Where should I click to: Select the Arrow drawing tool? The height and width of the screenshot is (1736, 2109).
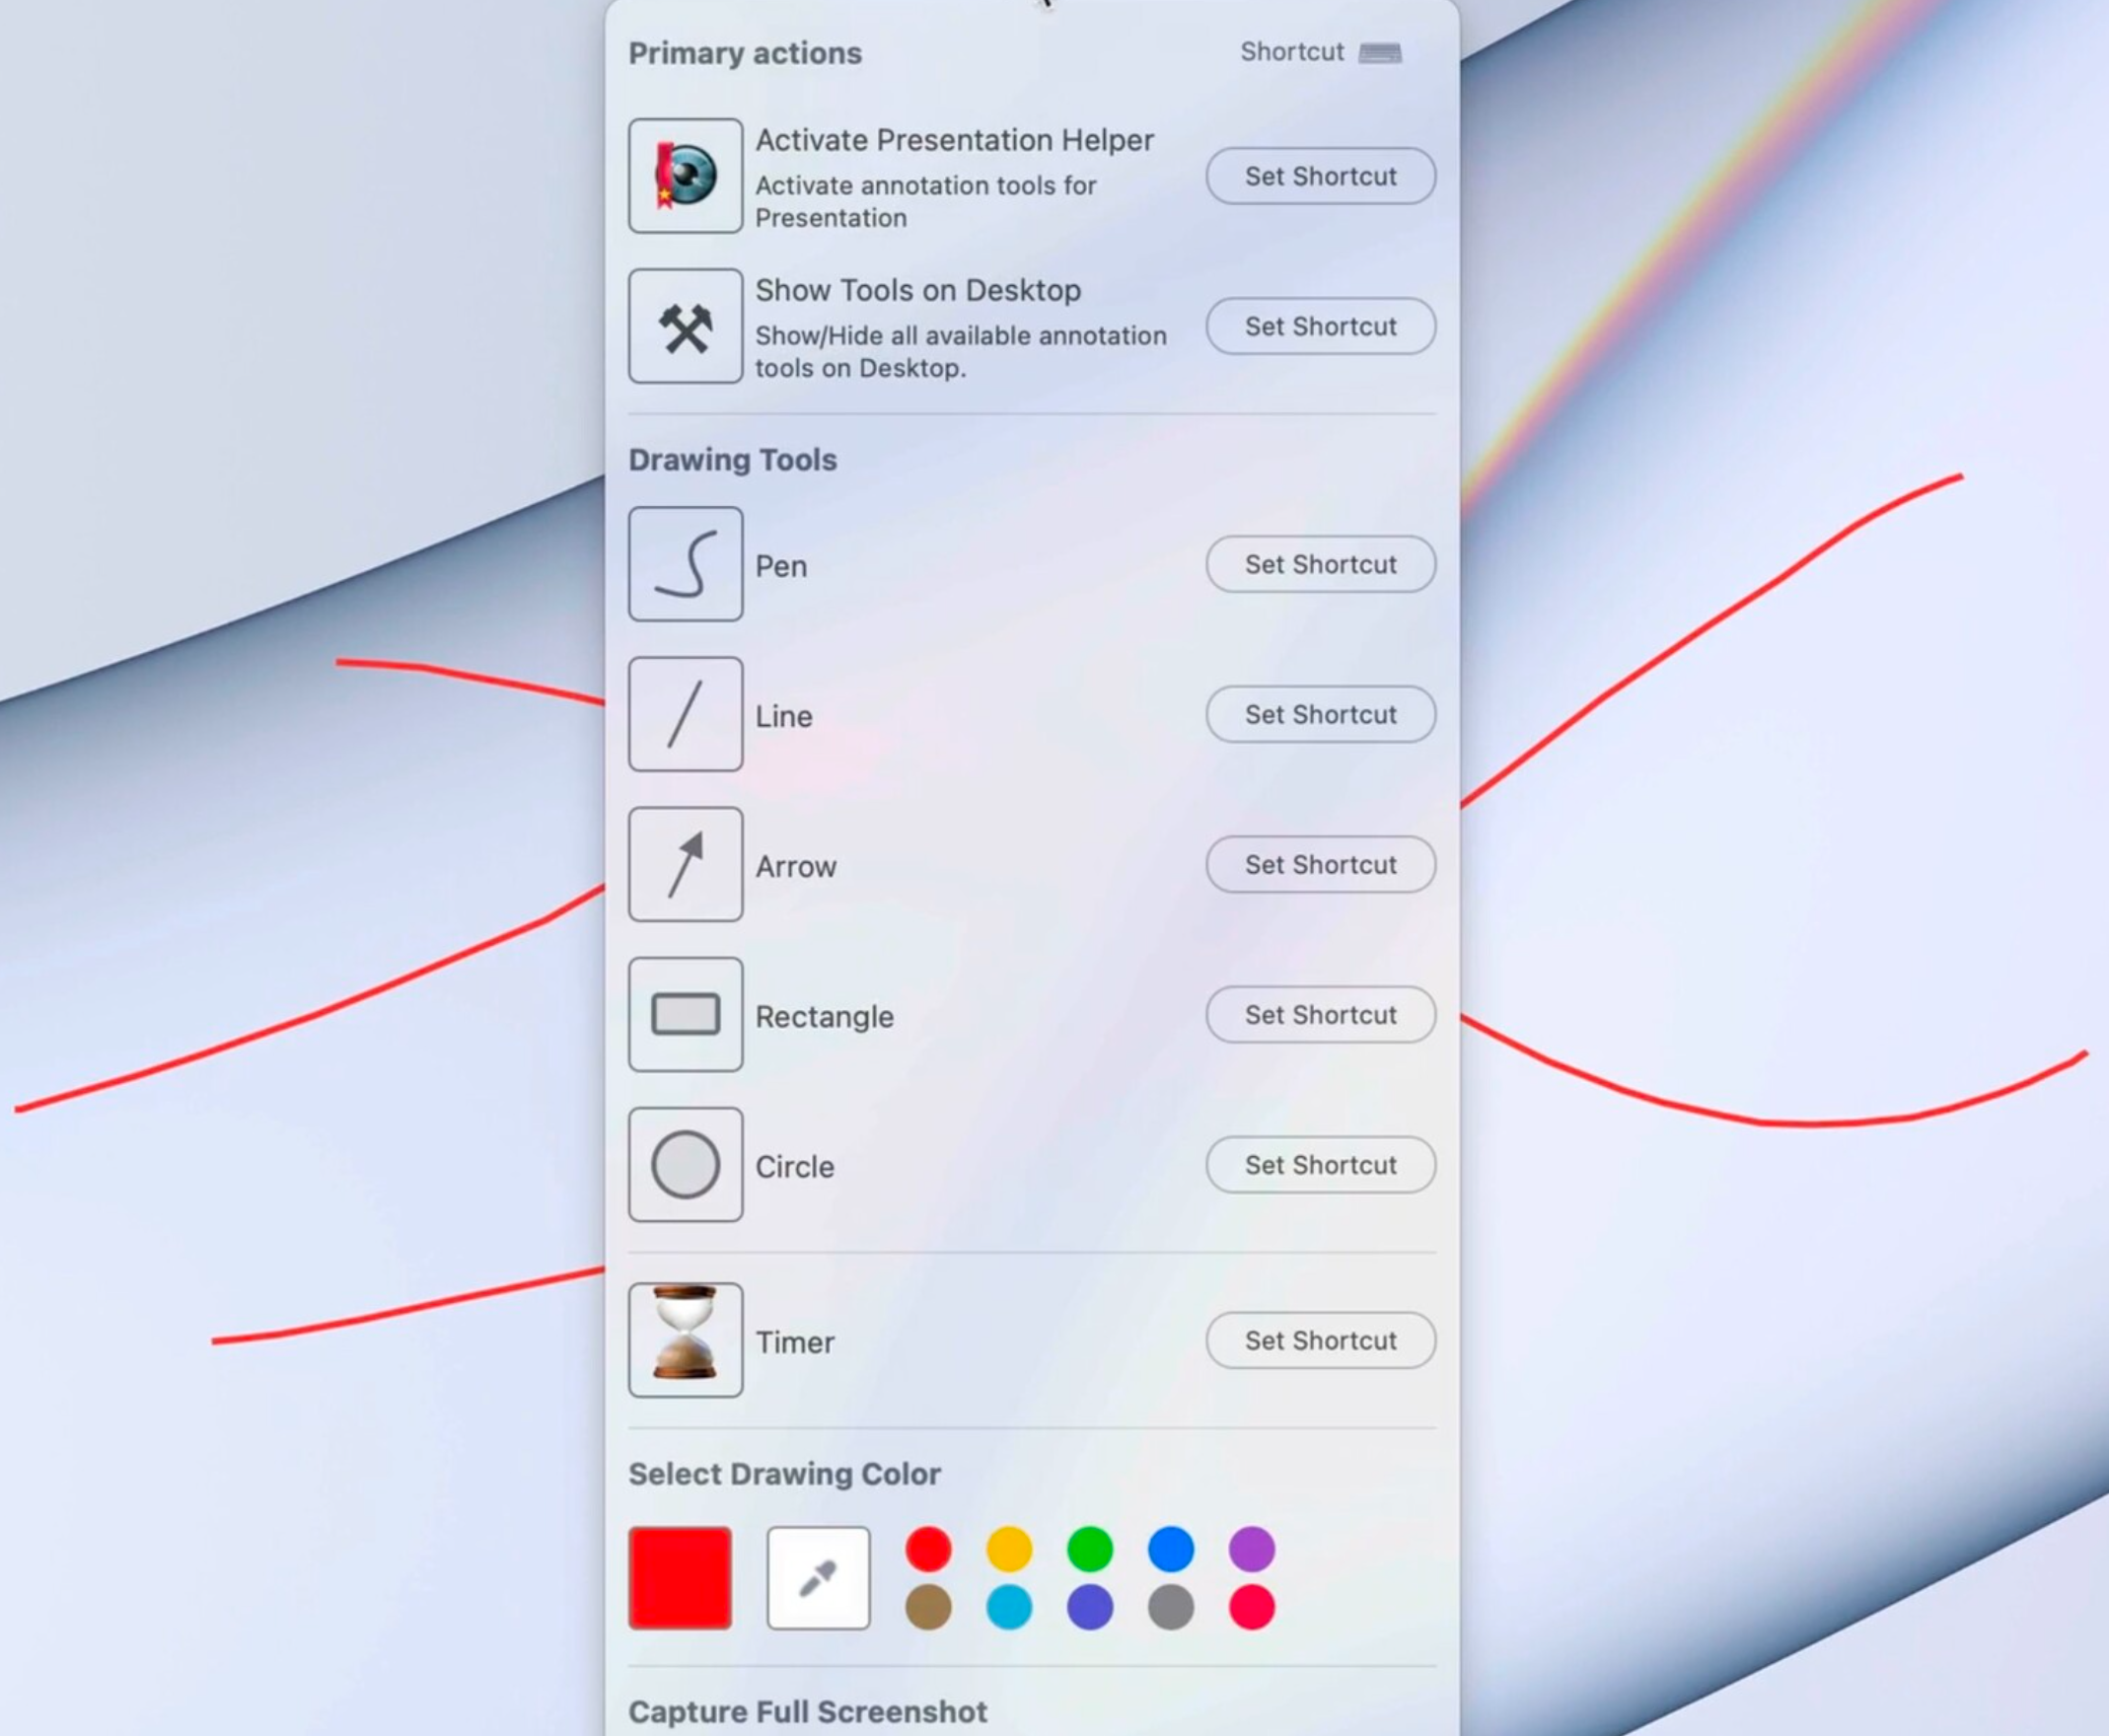pos(685,864)
